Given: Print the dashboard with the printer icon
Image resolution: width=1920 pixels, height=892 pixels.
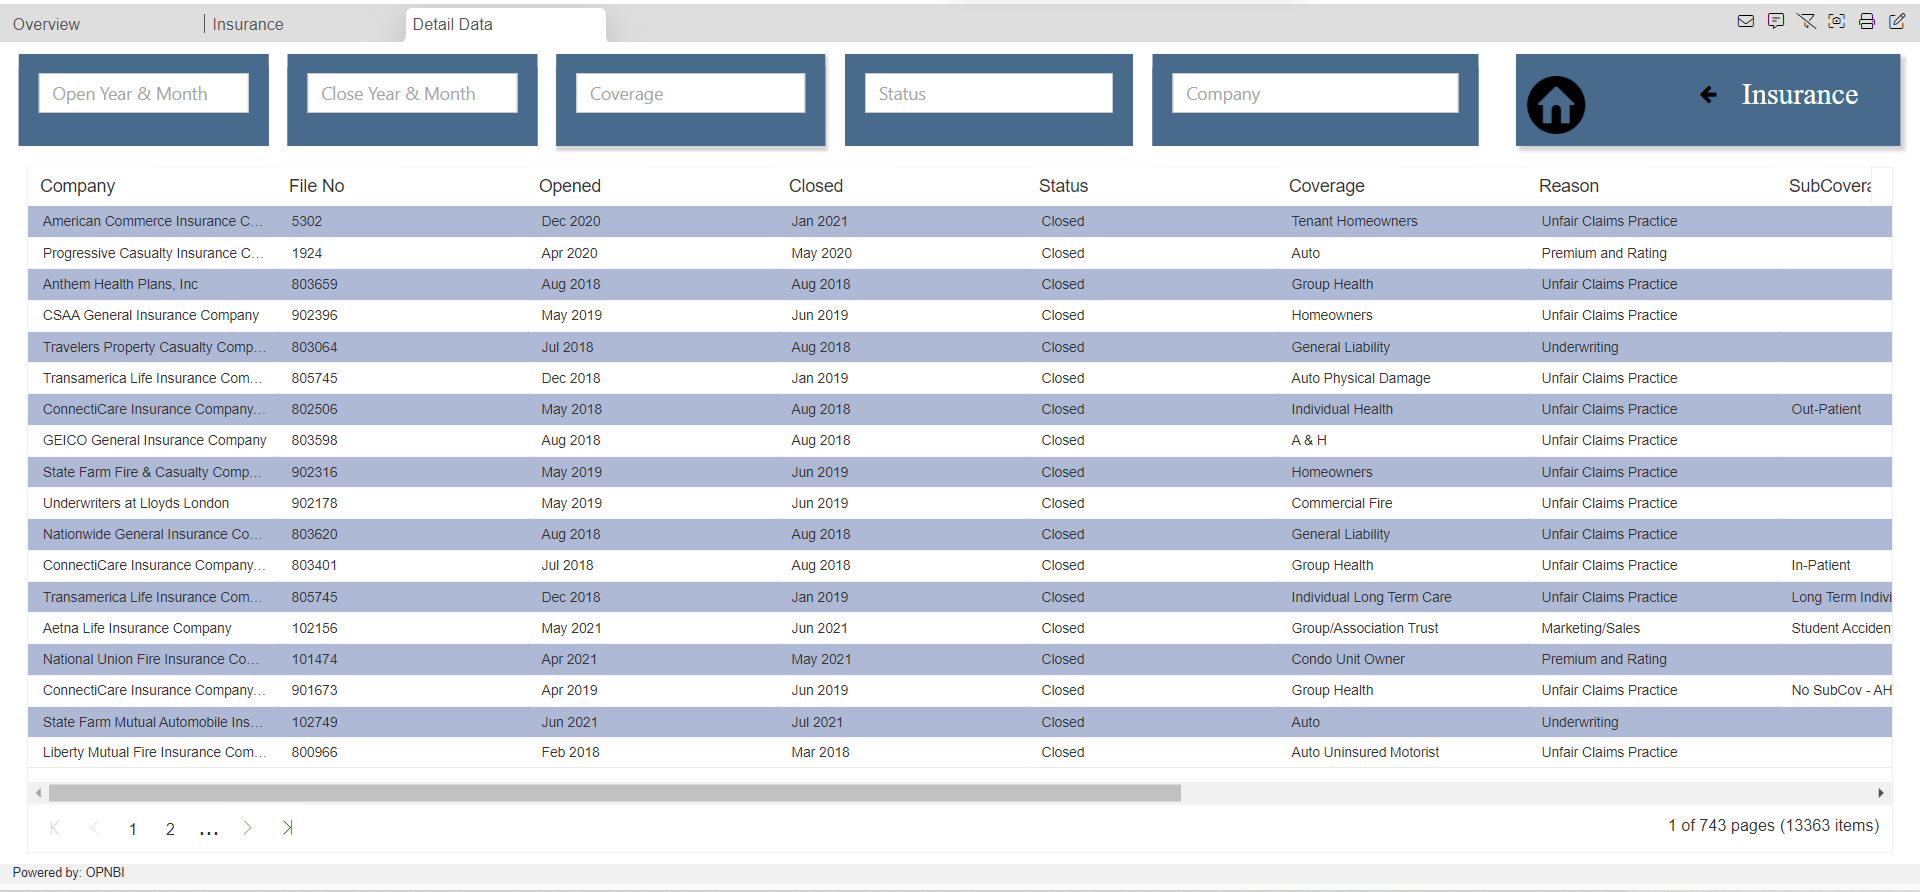Looking at the screenshot, I should tap(1867, 21).
